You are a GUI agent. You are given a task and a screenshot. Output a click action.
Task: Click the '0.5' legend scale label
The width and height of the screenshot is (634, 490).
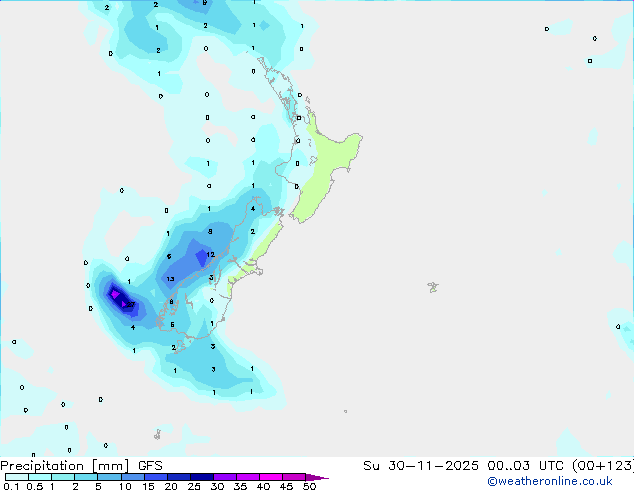tap(34, 486)
